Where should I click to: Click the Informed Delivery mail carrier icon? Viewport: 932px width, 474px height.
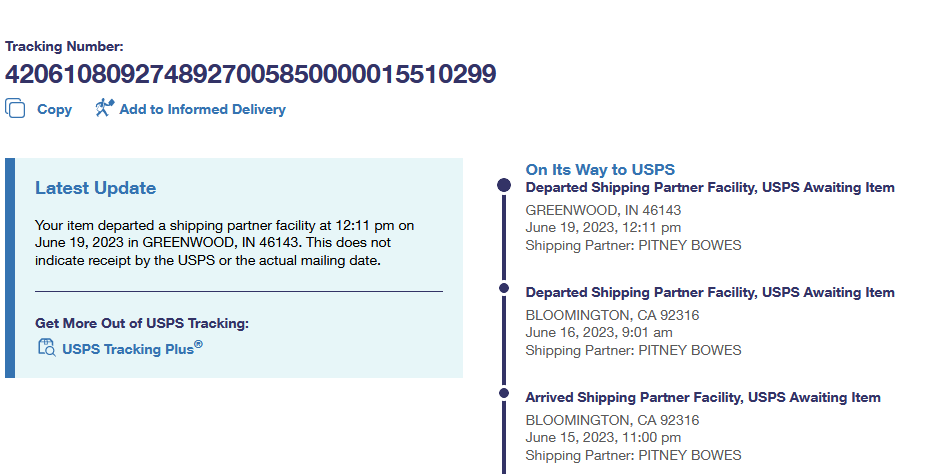(x=105, y=108)
